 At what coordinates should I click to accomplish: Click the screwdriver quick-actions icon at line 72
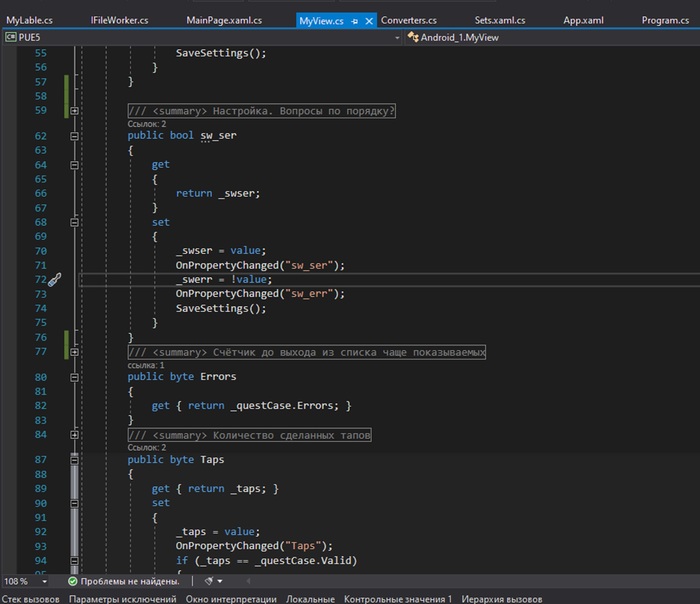click(56, 280)
